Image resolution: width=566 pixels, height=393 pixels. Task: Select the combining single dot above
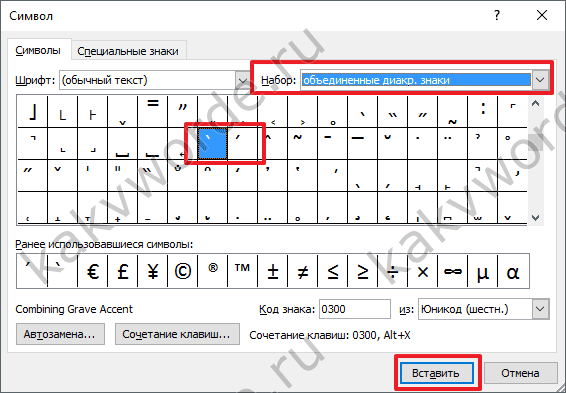click(x=422, y=143)
